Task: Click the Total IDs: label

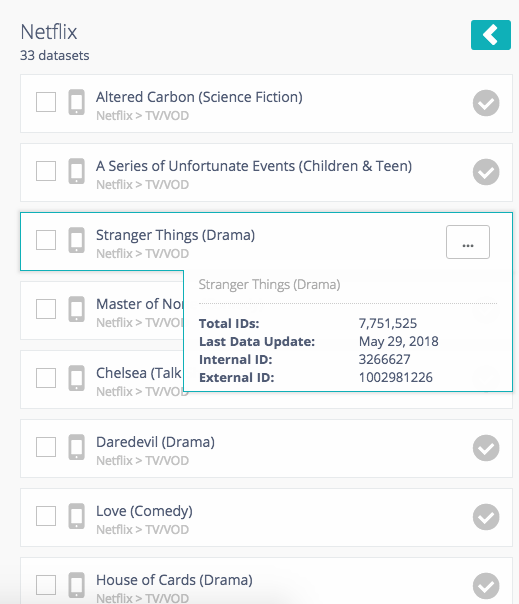Action: pos(229,323)
